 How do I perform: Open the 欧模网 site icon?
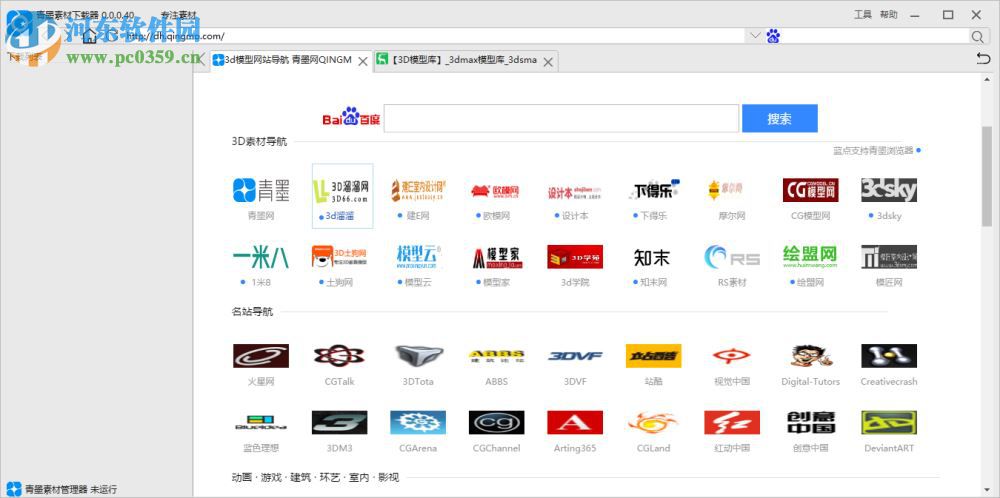click(x=496, y=190)
